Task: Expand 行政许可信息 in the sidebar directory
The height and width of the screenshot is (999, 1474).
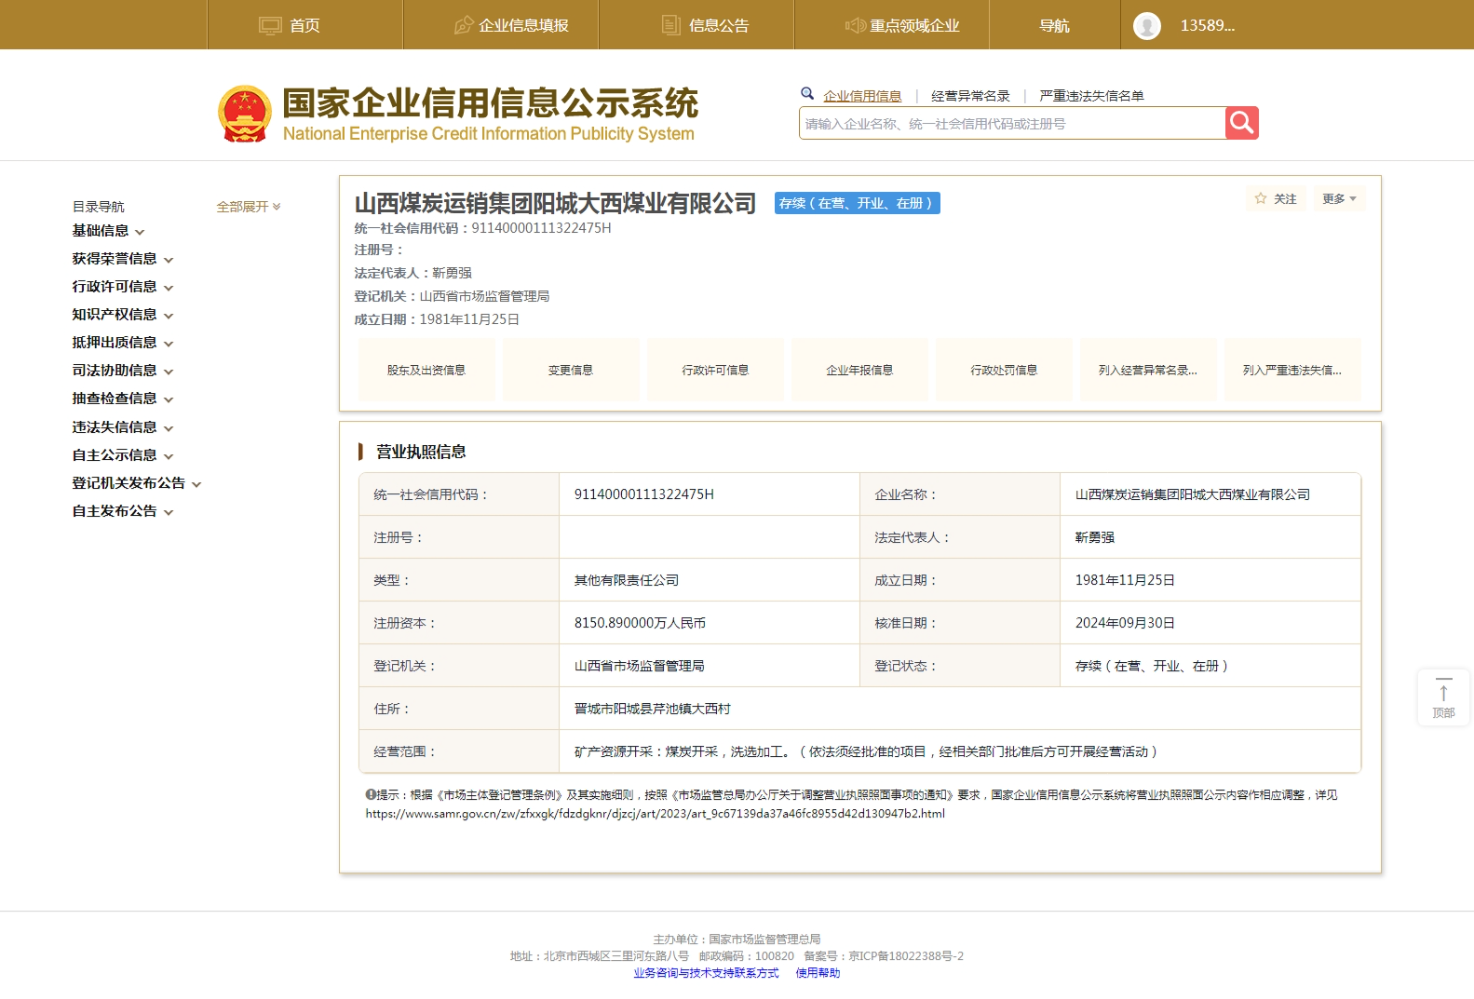Action: [x=122, y=287]
